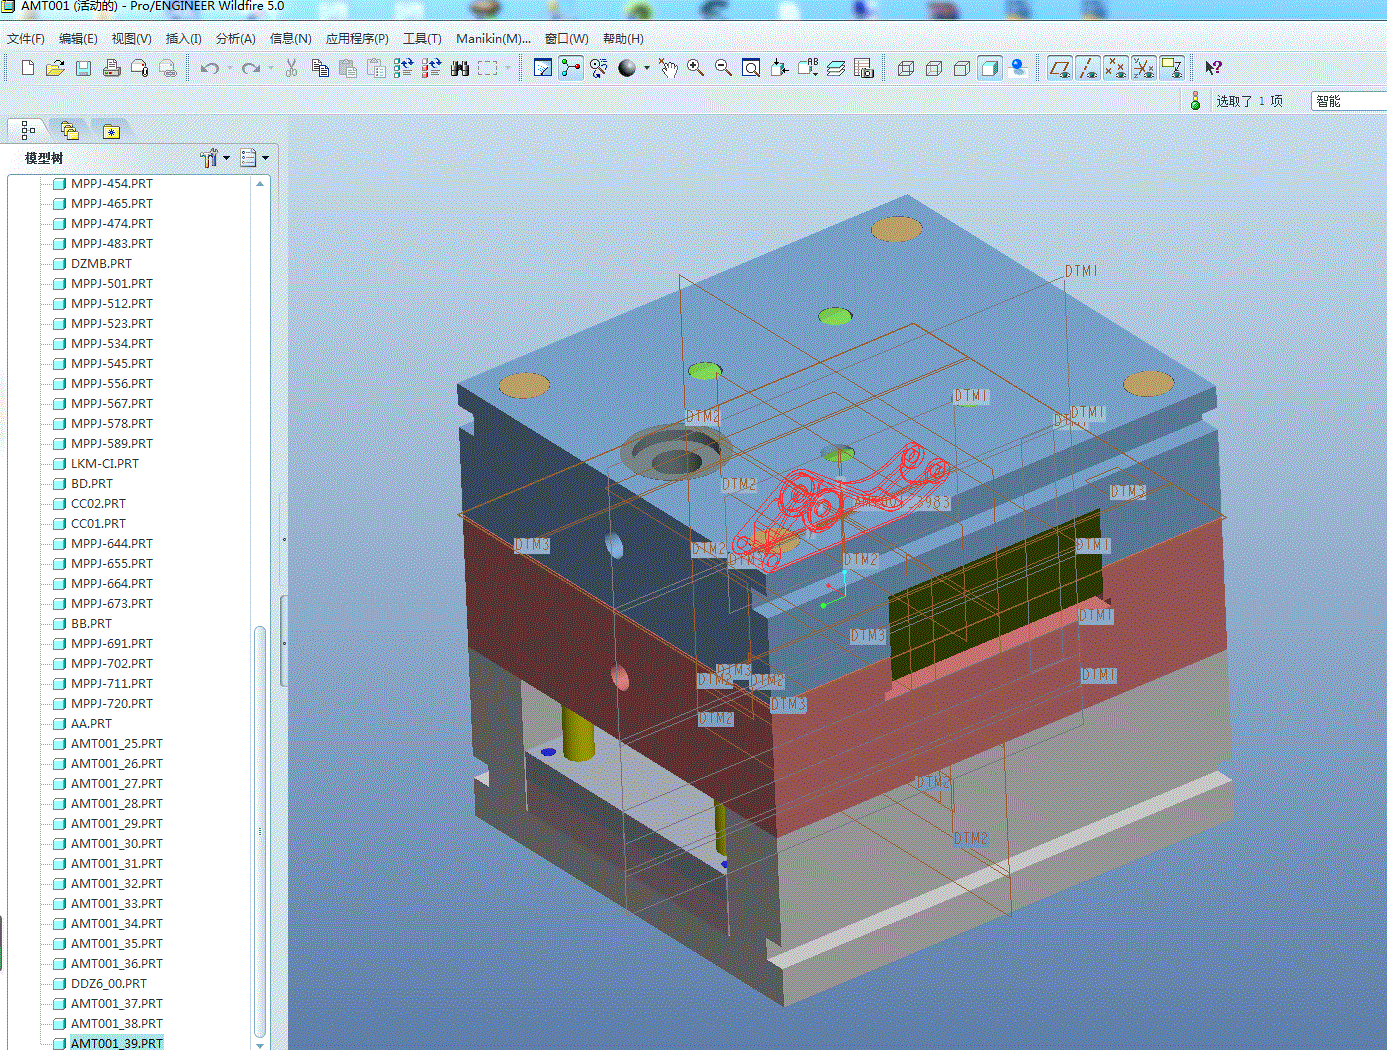Viewport: 1387px width, 1050px height.
Task: Toggle datum axes display
Action: click(1087, 68)
